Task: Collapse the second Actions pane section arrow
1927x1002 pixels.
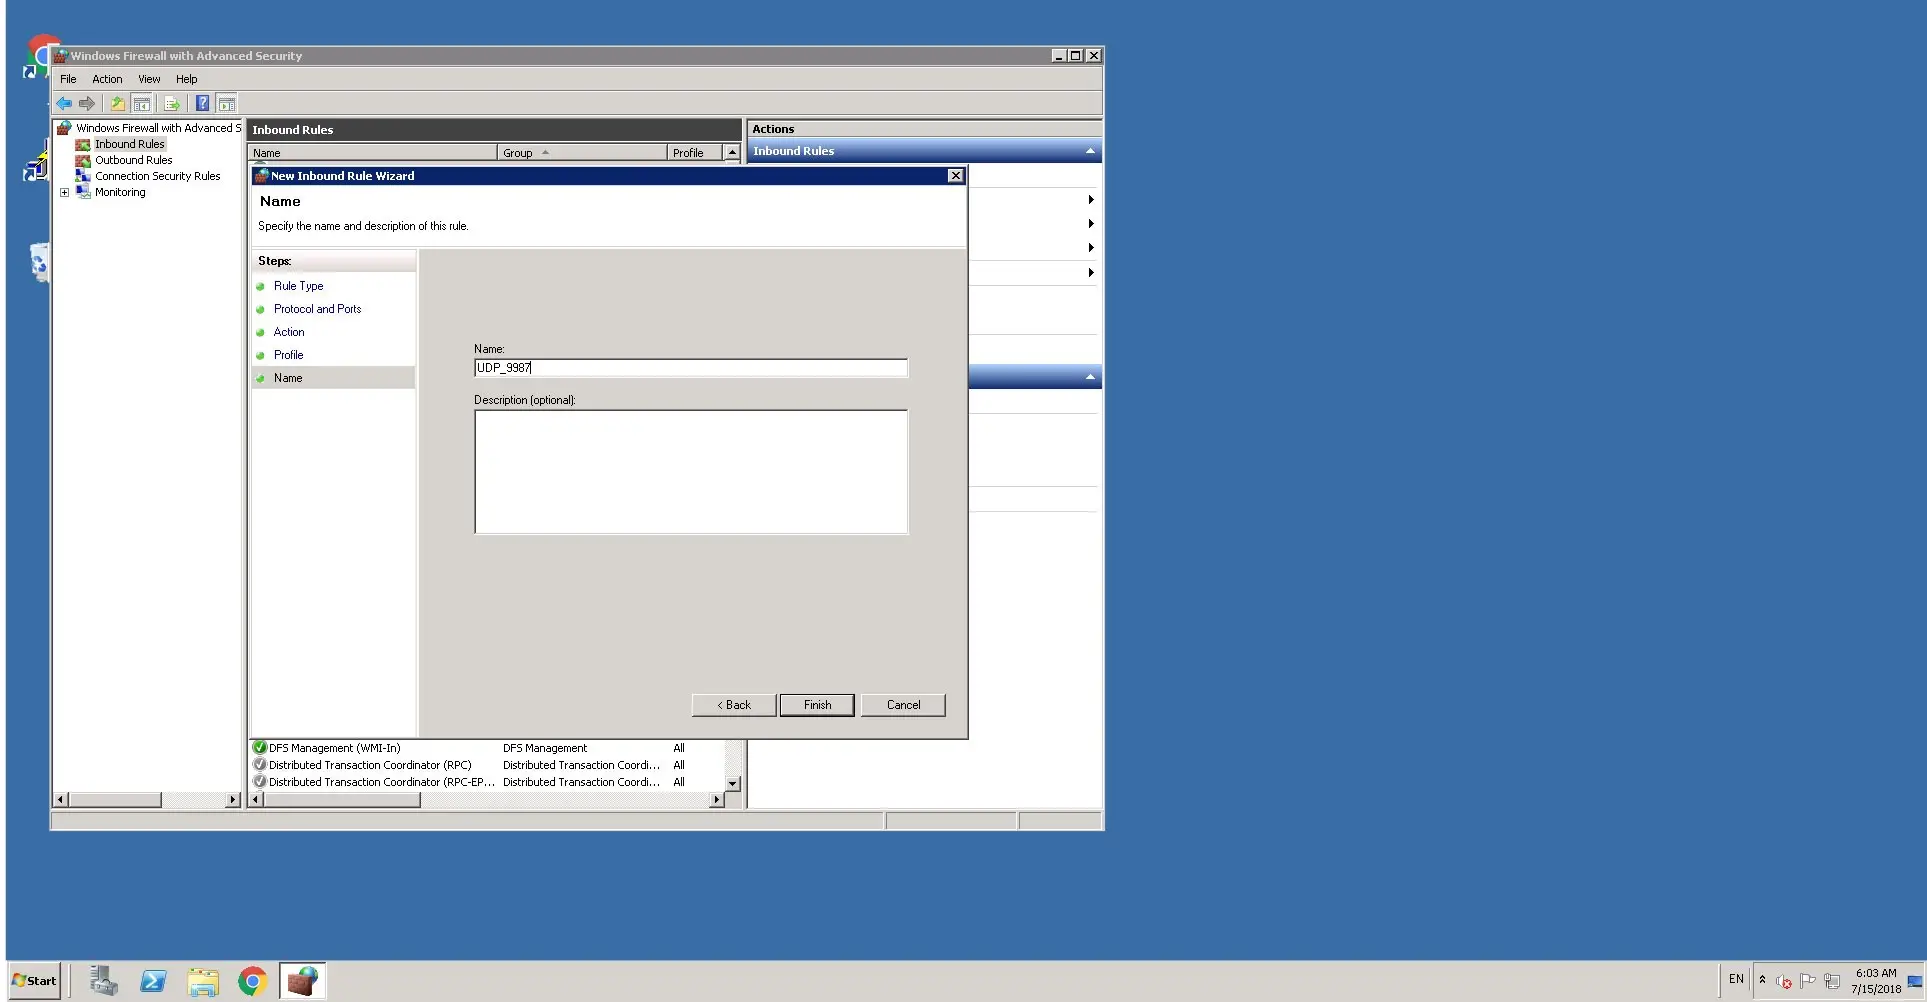Action: coord(1090,377)
